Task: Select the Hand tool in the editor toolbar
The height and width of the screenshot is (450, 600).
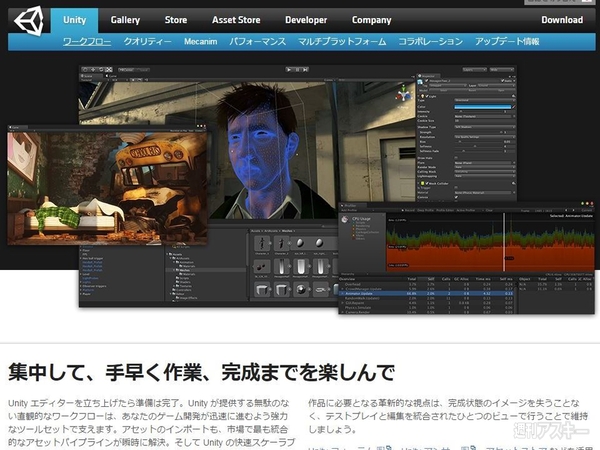Action: click(85, 70)
